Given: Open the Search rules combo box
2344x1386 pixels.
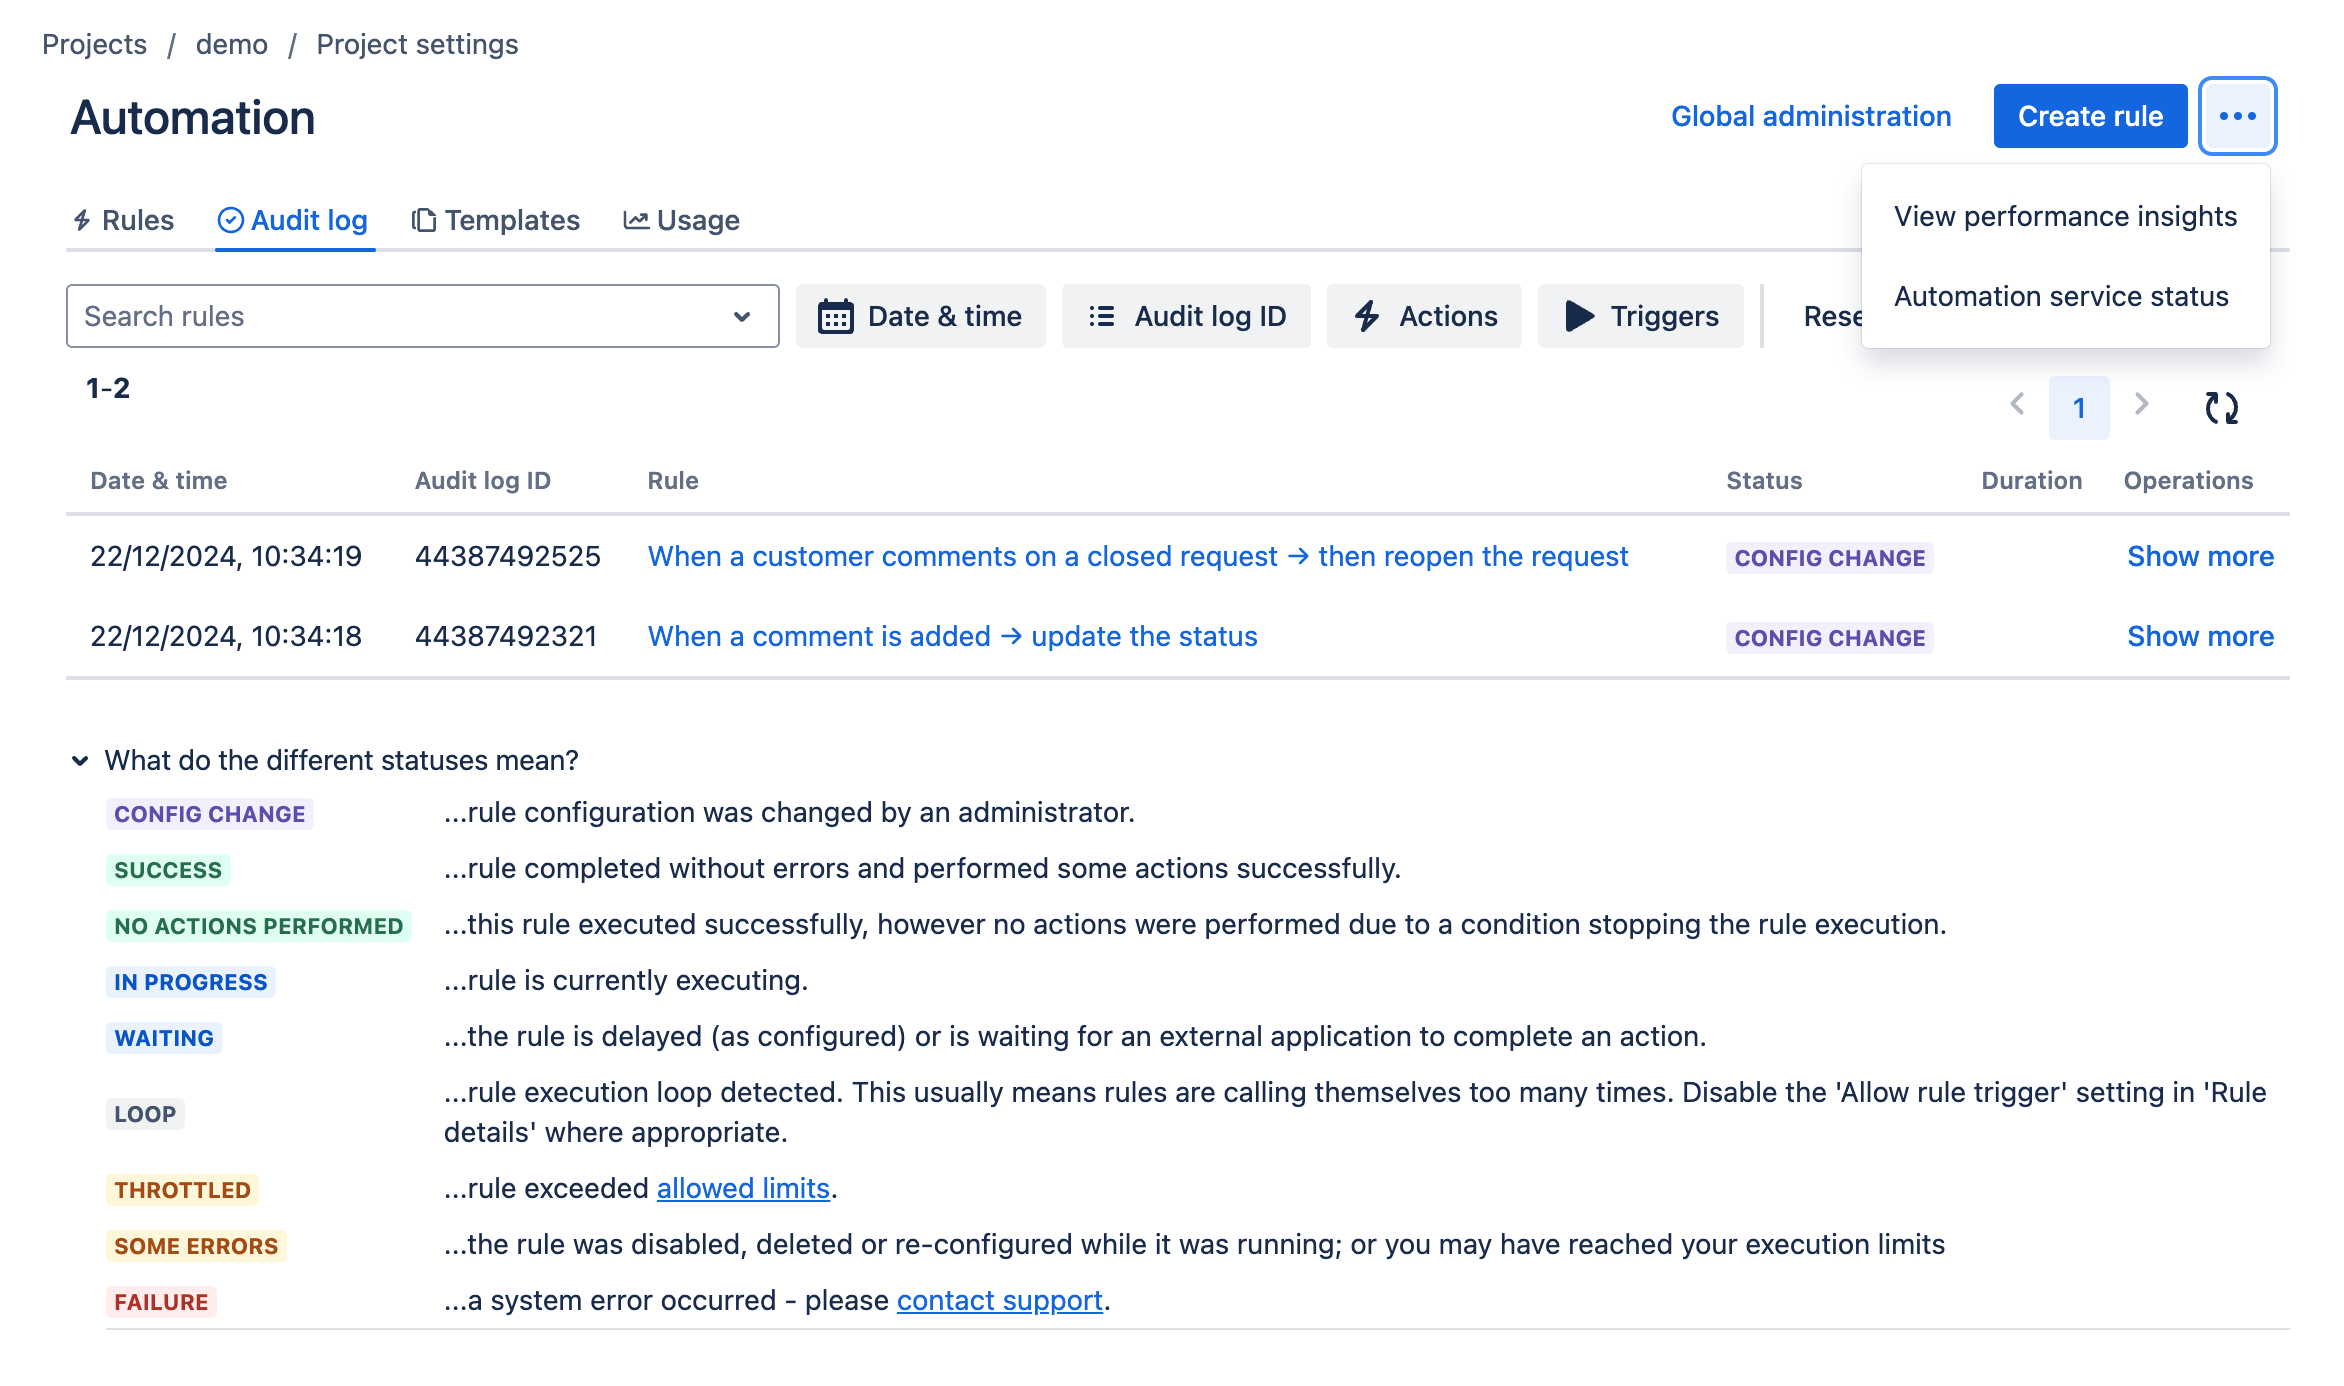Looking at the screenshot, I should click(422, 316).
